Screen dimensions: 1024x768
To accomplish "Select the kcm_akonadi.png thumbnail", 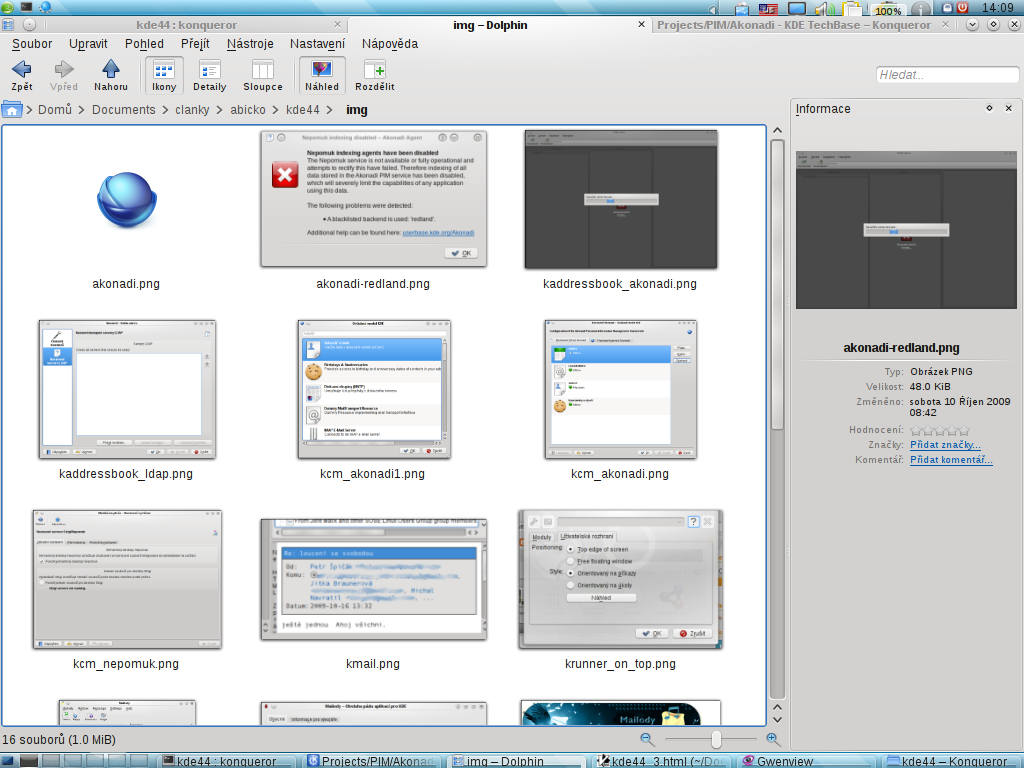I will click(620, 389).
